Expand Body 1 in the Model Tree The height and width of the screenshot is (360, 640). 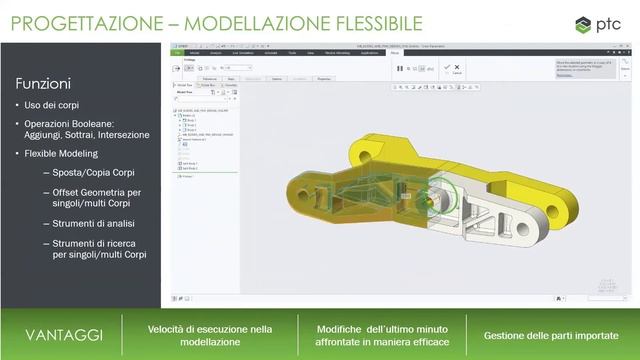[x=180, y=120]
